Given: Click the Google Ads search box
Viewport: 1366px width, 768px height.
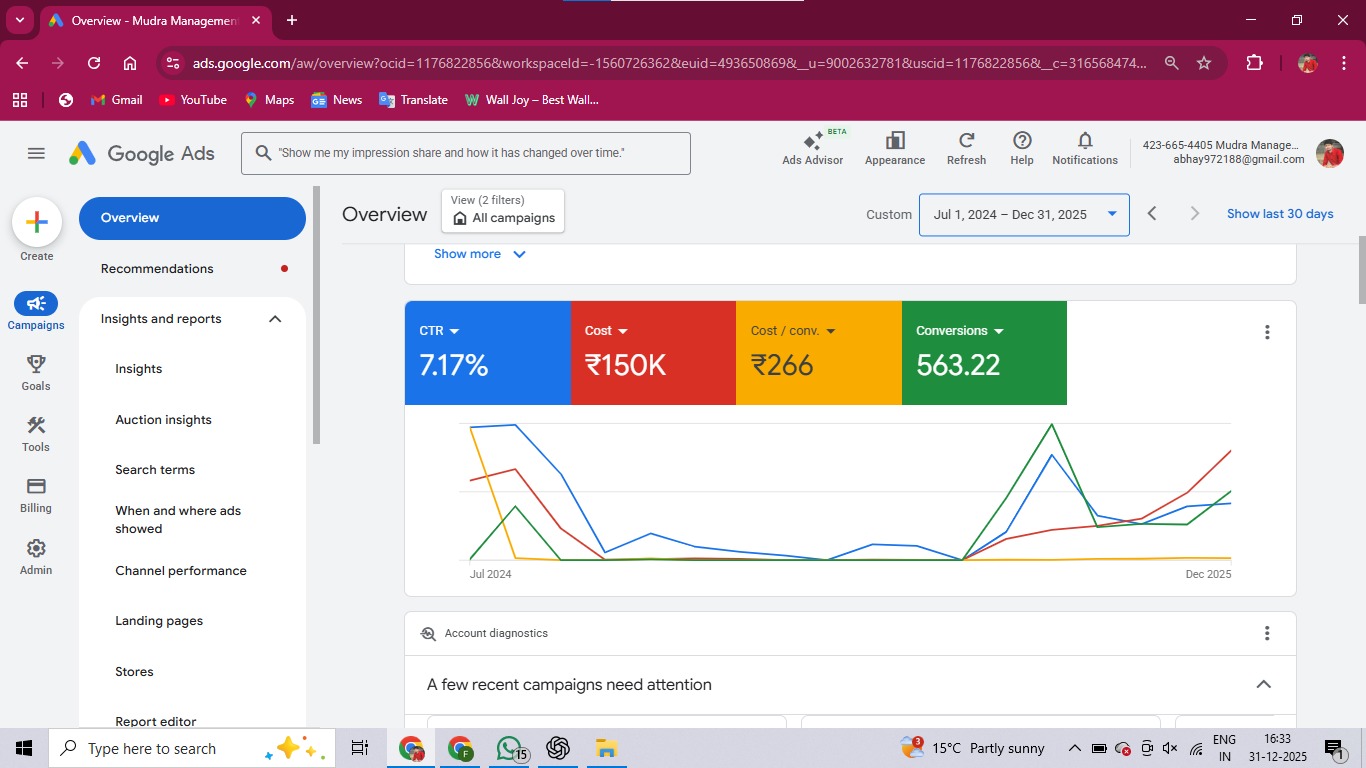Looking at the screenshot, I should point(466,153).
